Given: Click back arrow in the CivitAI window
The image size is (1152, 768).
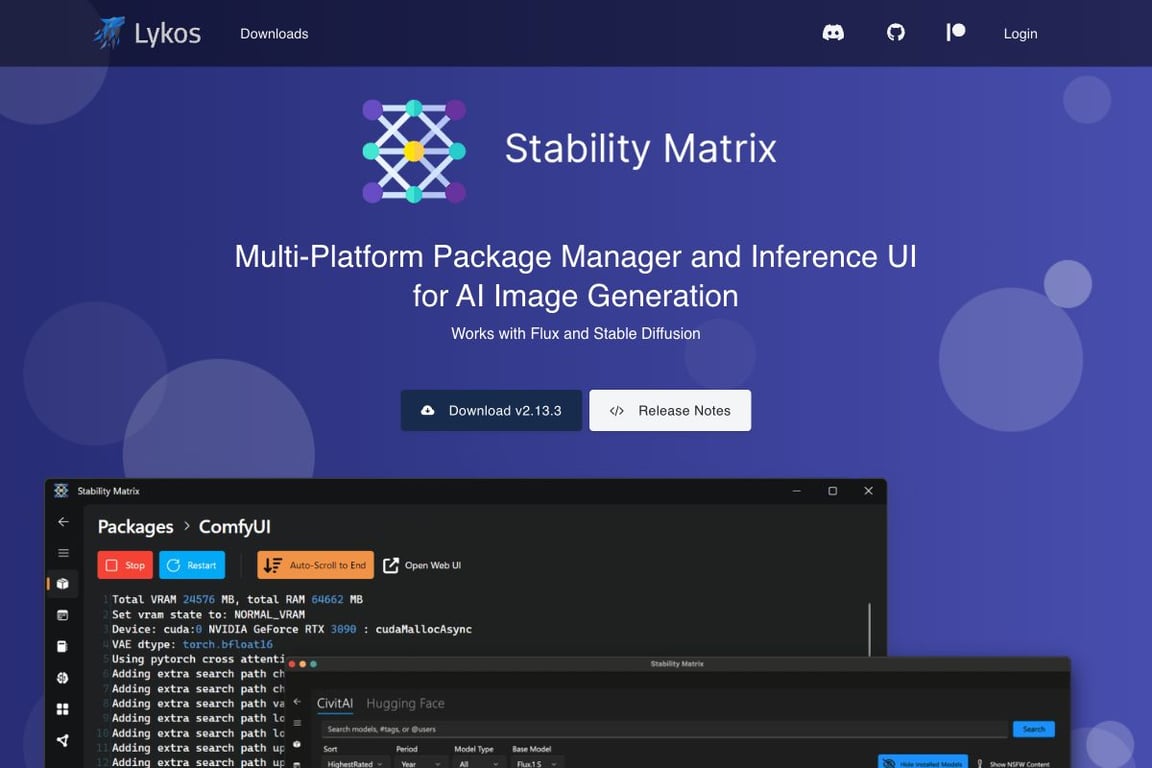Looking at the screenshot, I should point(297,702).
